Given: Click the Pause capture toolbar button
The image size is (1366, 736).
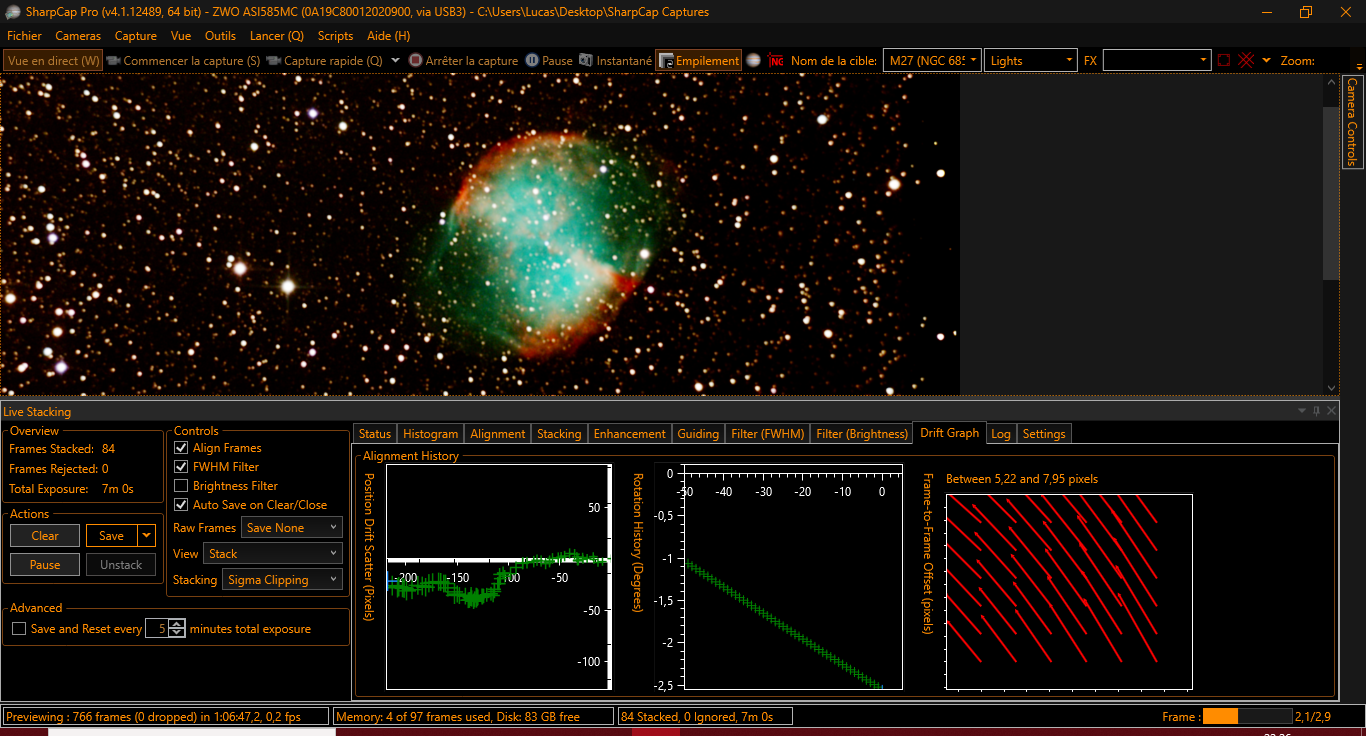Looking at the screenshot, I should [x=549, y=60].
